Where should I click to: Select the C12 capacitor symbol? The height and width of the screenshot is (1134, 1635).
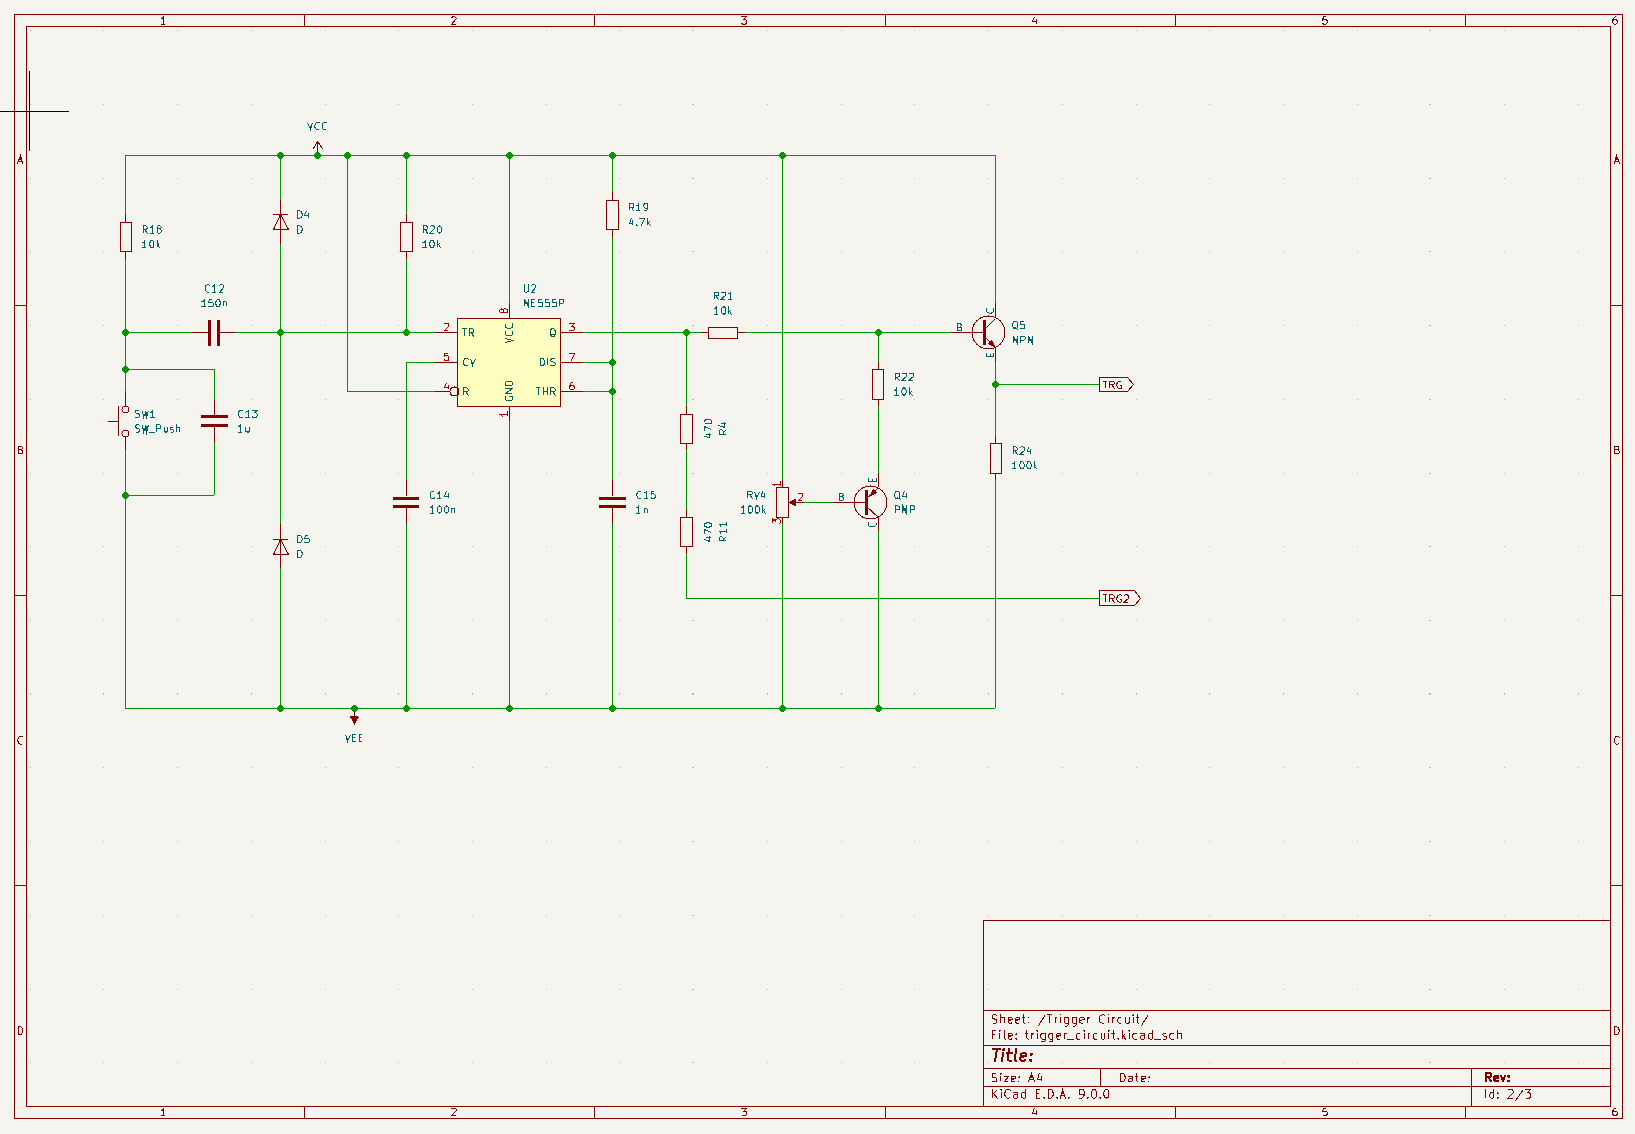(213, 332)
